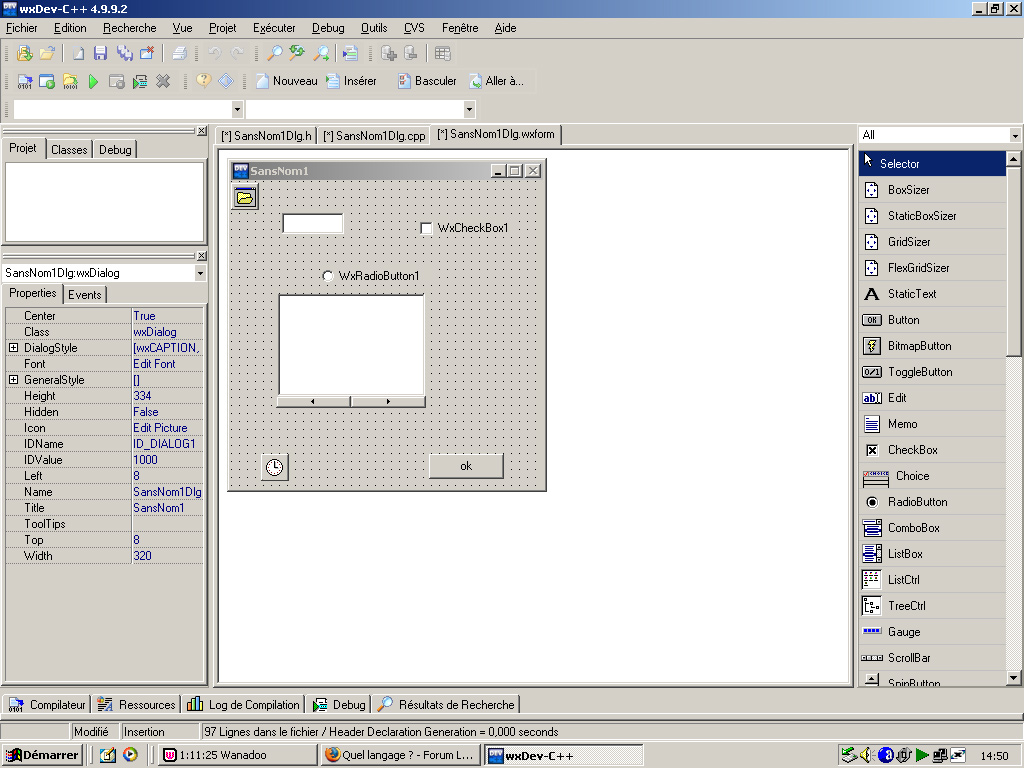
Task: Select the clock timer component on form
Action: coord(275,467)
